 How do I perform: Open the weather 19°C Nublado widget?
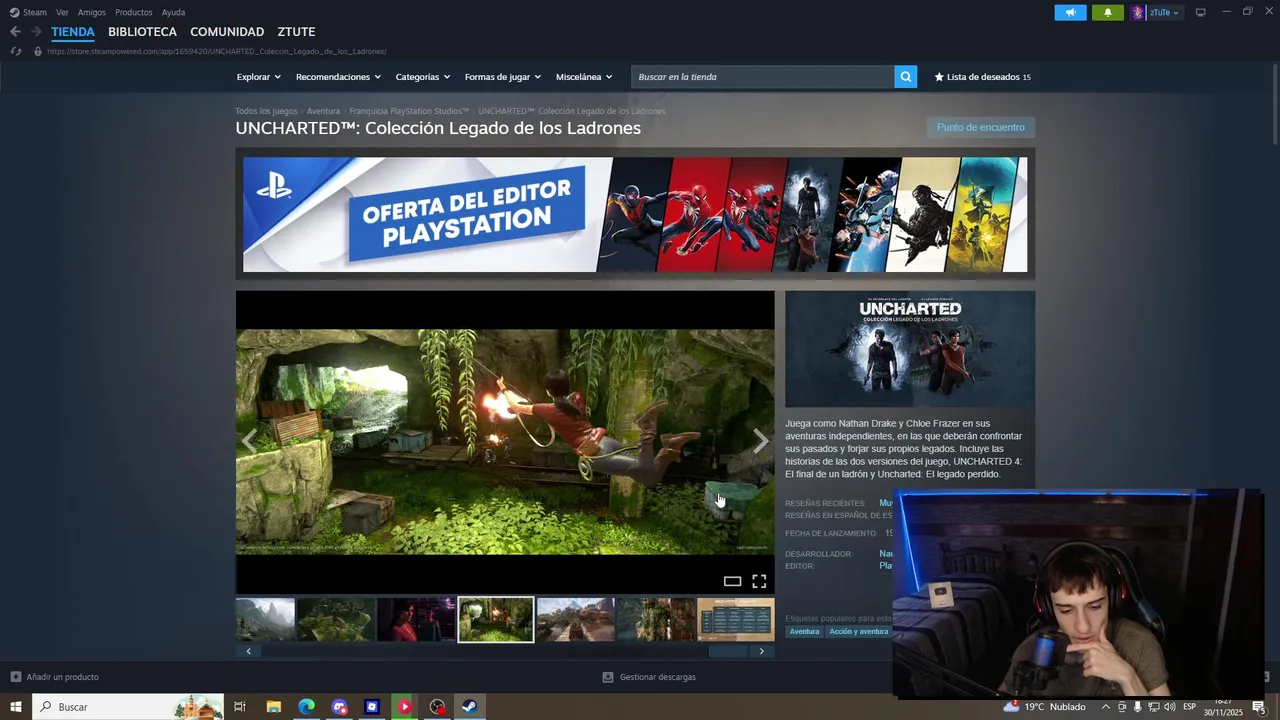tap(1045, 707)
